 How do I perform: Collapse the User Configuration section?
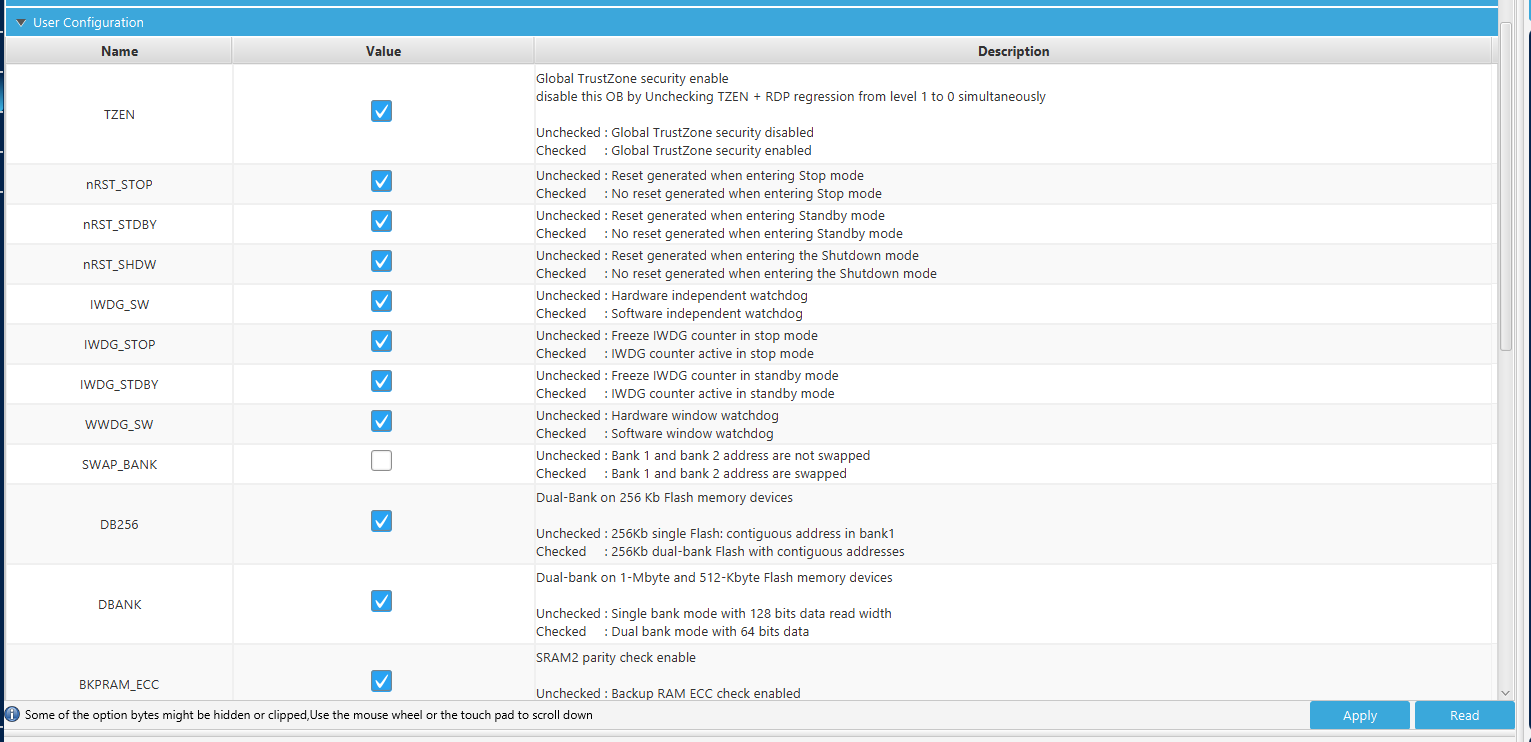tap(21, 22)
